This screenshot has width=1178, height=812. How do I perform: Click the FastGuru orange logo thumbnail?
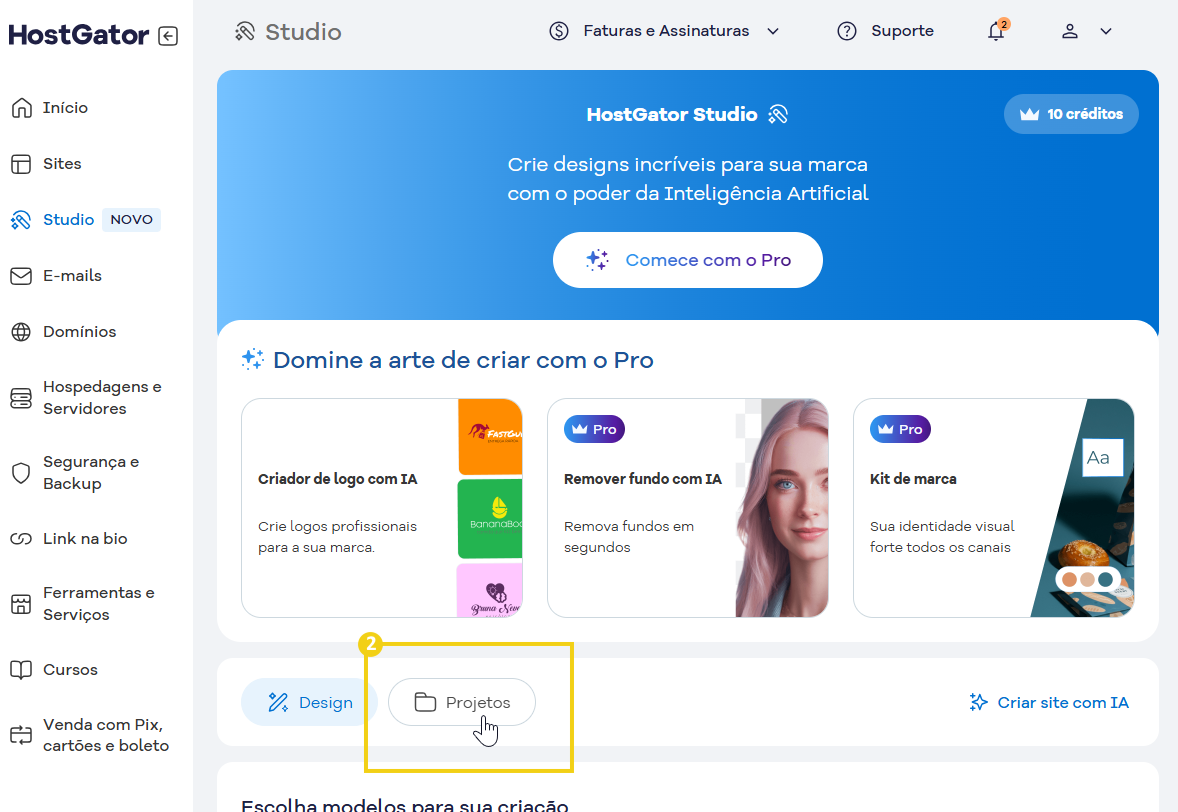point(490,436)
